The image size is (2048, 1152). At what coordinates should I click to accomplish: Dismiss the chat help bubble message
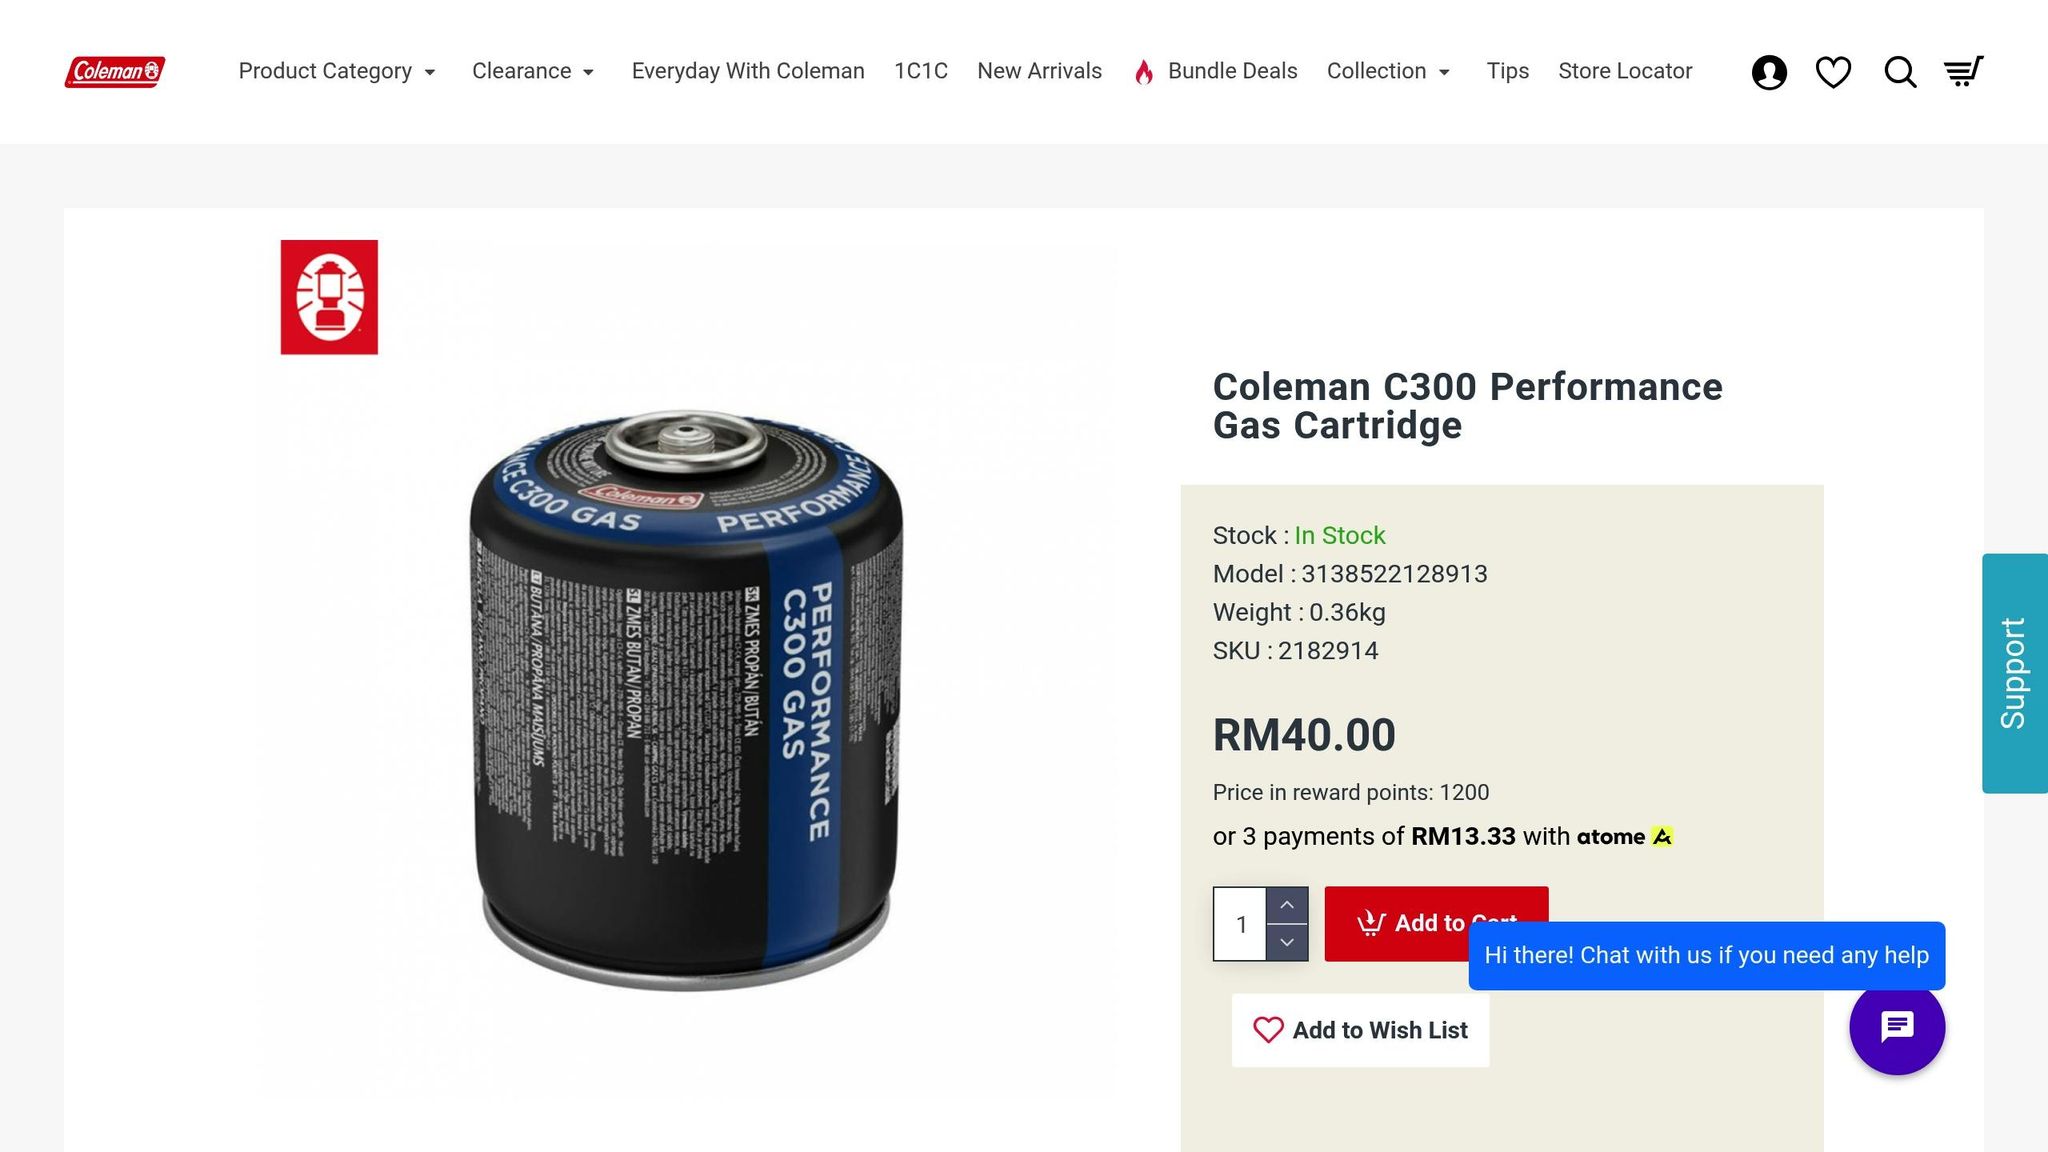(x=1706, y=955)
